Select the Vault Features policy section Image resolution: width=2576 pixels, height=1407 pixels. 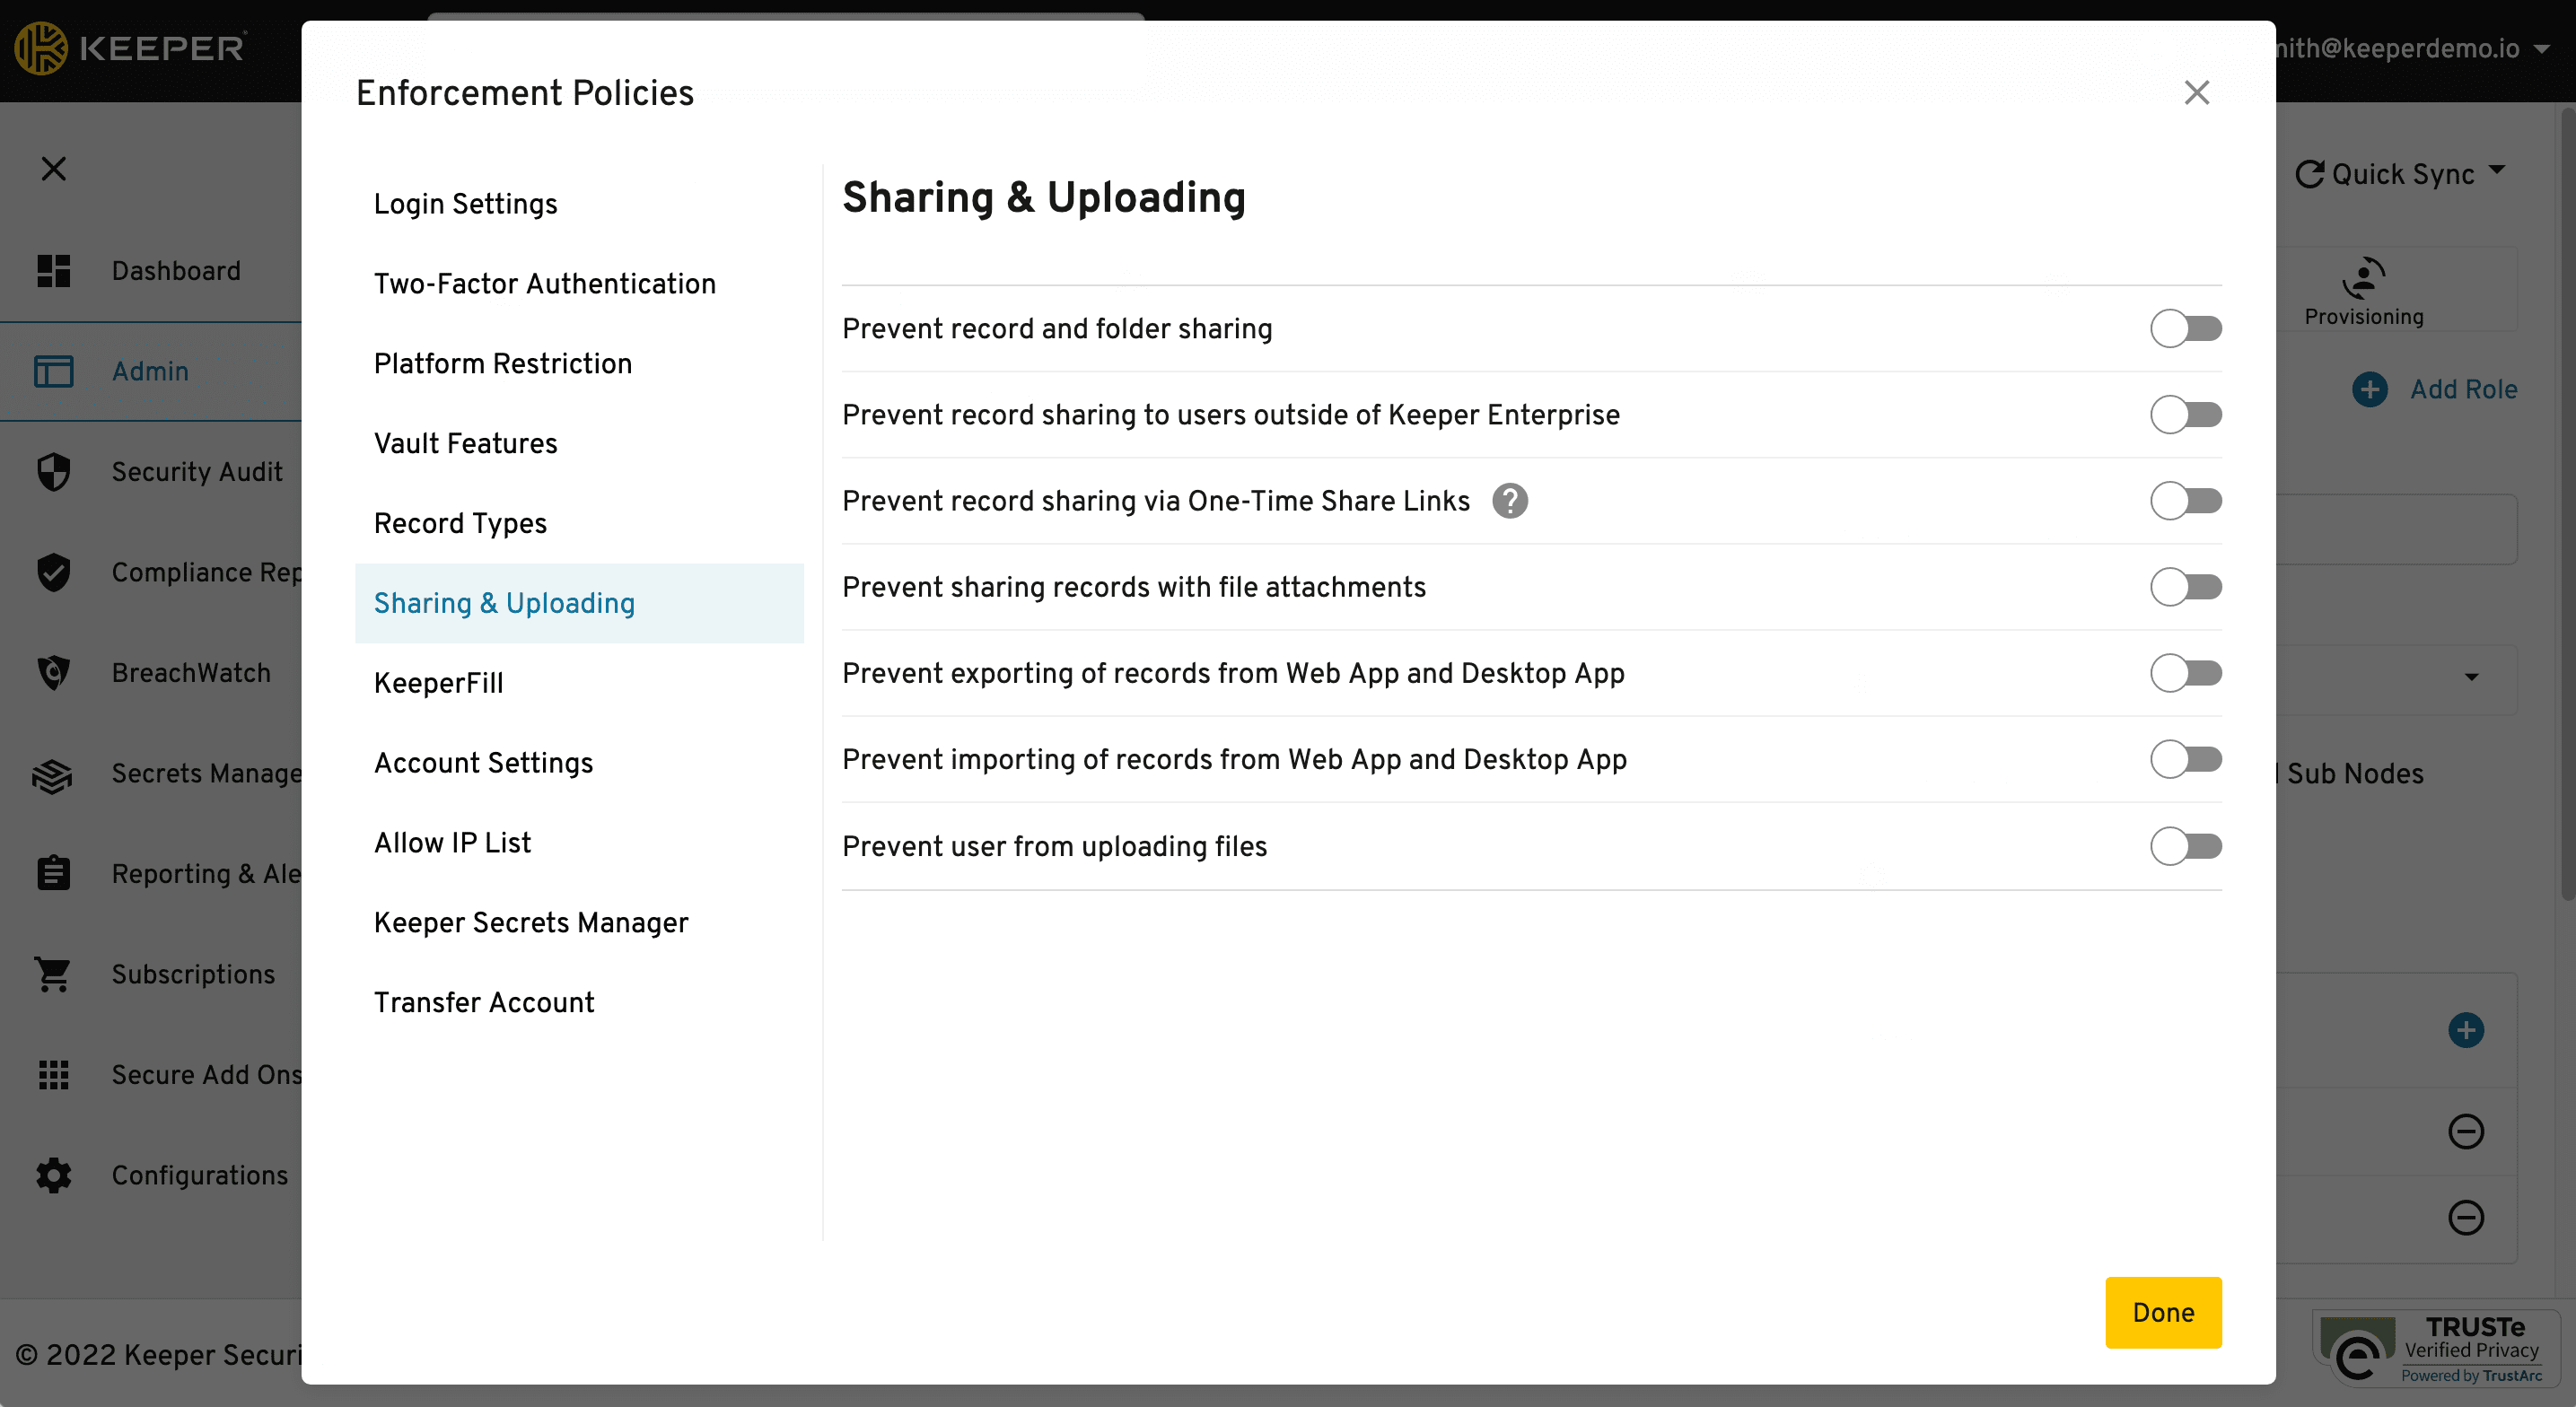pyautogui.click(x=465, y=443)
